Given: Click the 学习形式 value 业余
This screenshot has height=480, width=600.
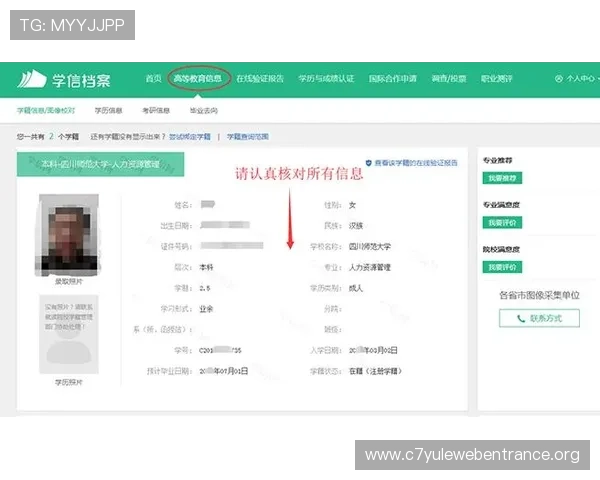Looking at the screenshot, I should click(x=206, y=309).
